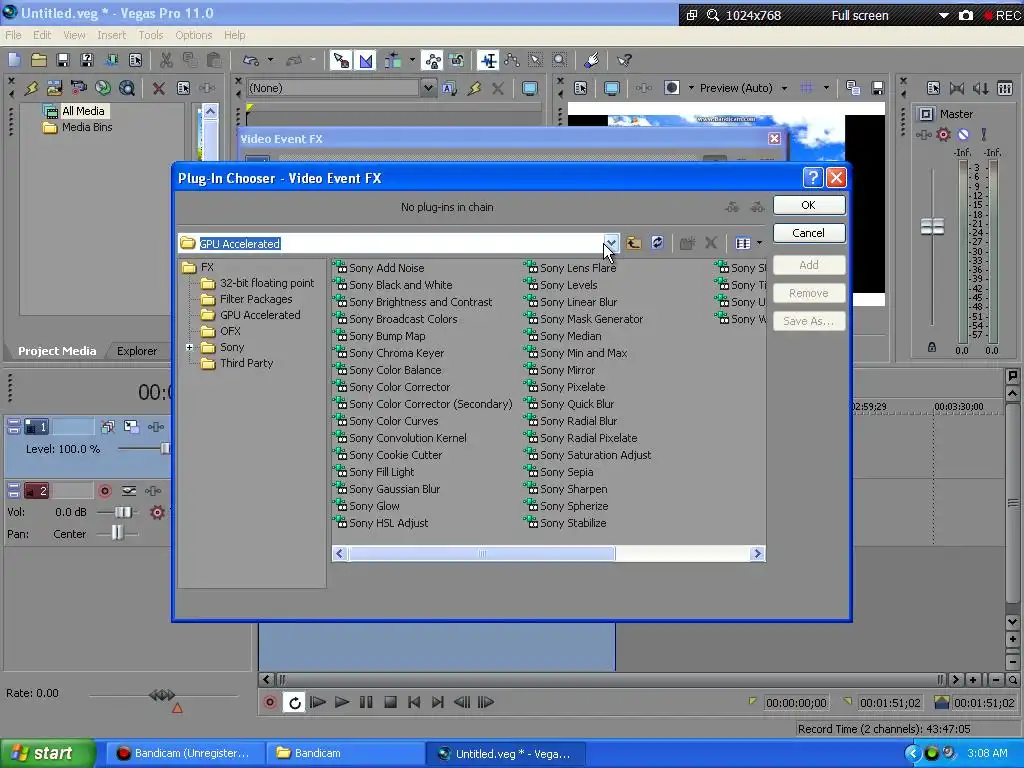Click the Paste clipboard icon

(x=214, y=60)
